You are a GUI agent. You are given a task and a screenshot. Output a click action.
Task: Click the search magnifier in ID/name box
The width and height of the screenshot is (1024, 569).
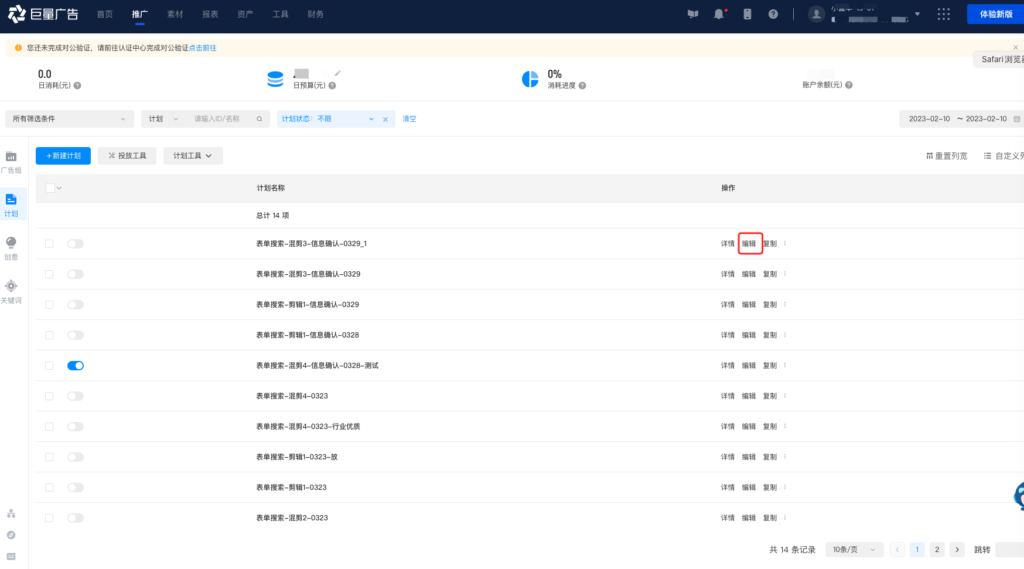pyautogui.click(x=259, y=119)
